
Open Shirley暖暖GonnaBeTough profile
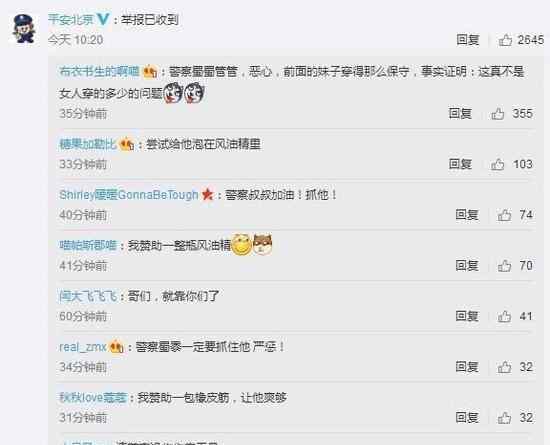tap(129, 195)
